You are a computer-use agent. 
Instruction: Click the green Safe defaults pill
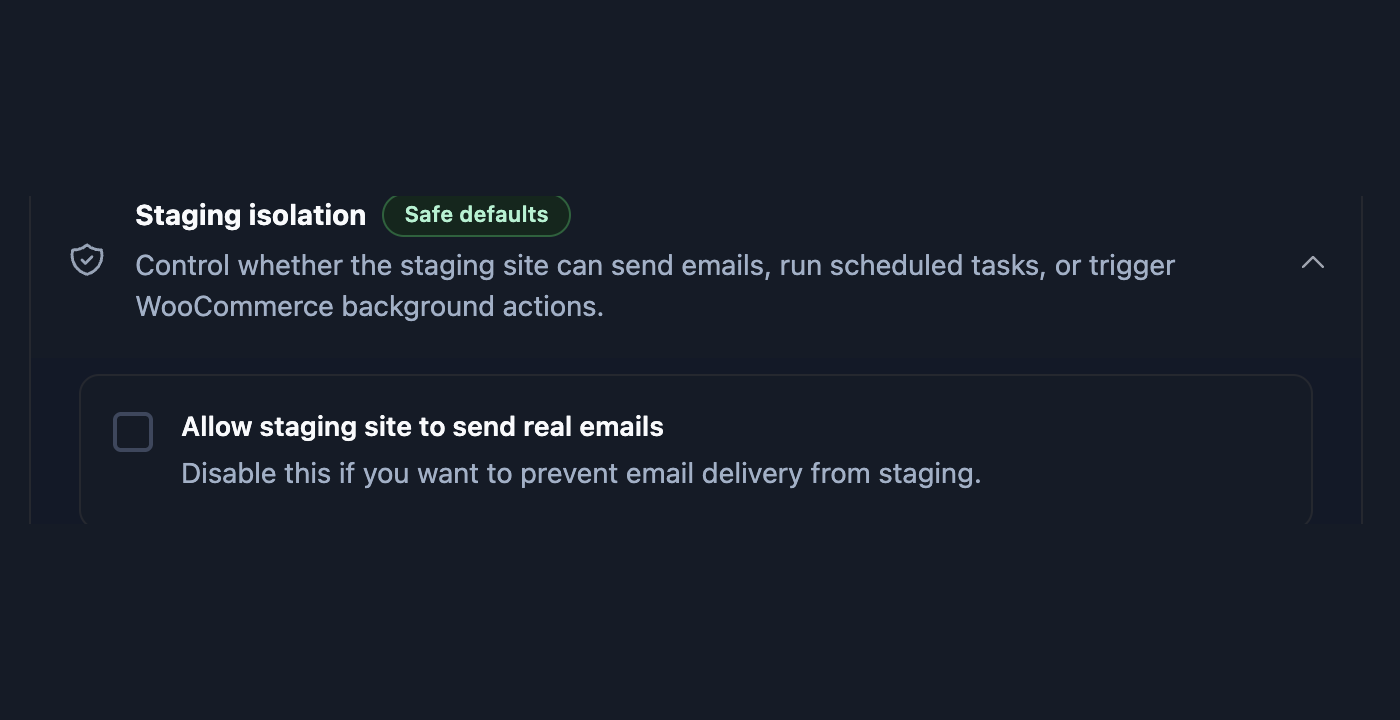476,215
